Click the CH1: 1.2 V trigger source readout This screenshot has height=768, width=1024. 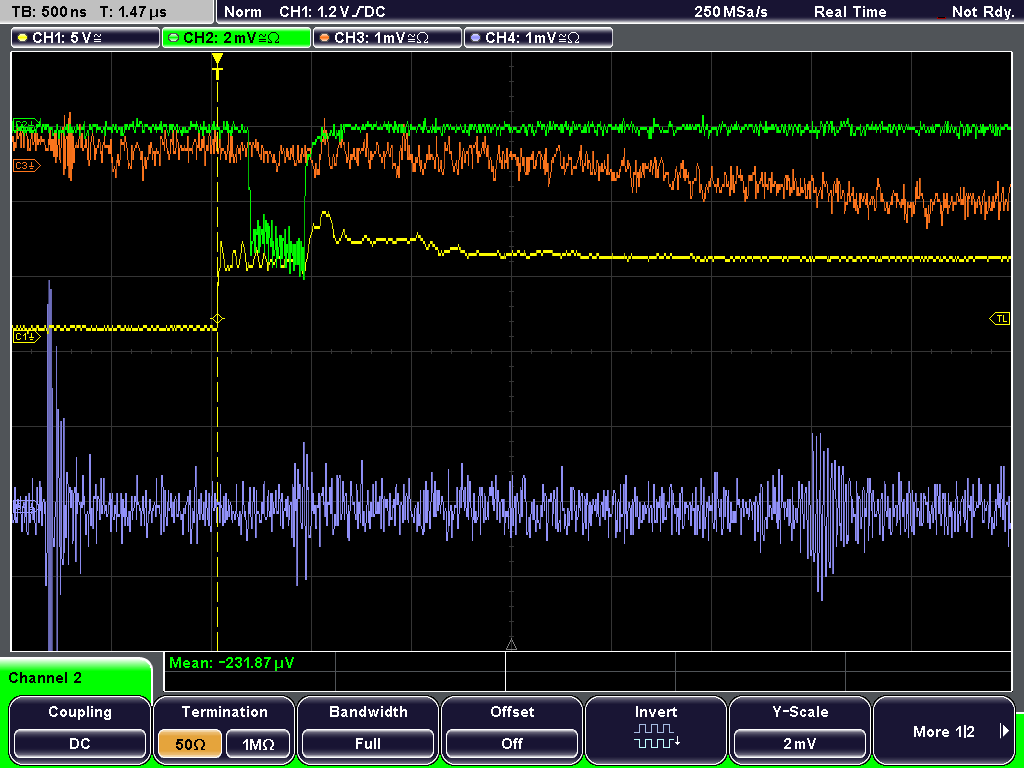332,12
